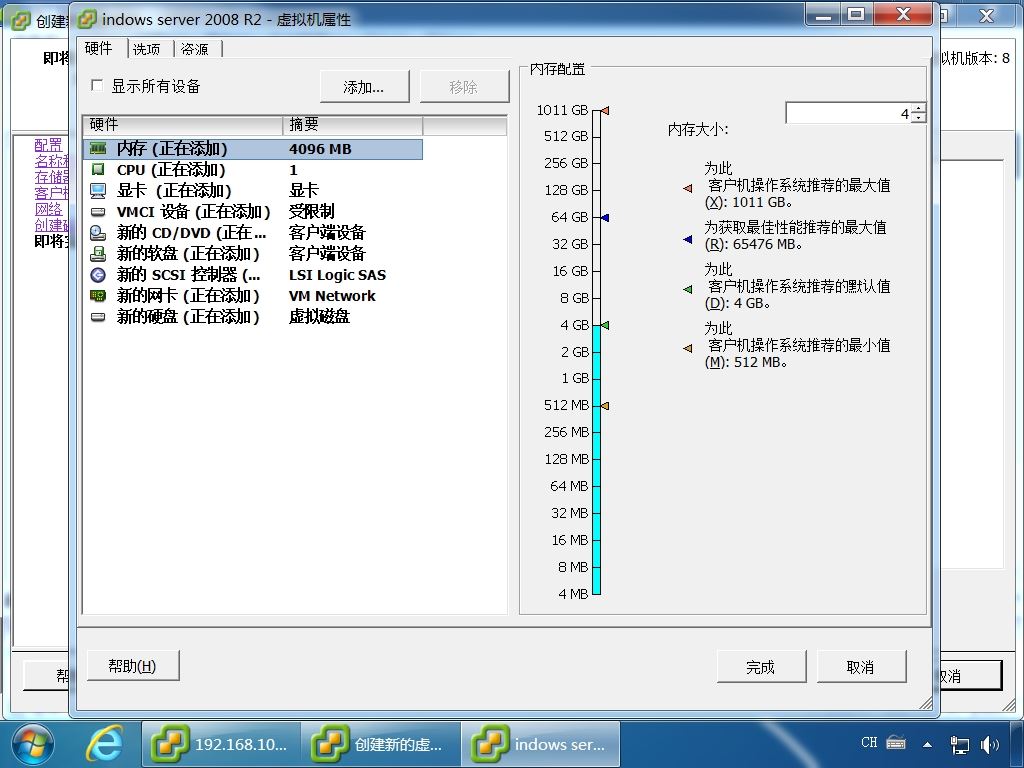Click the vSphere icon in dialog title bar
The image size is (1024, 768).
(x=87, y=20)
